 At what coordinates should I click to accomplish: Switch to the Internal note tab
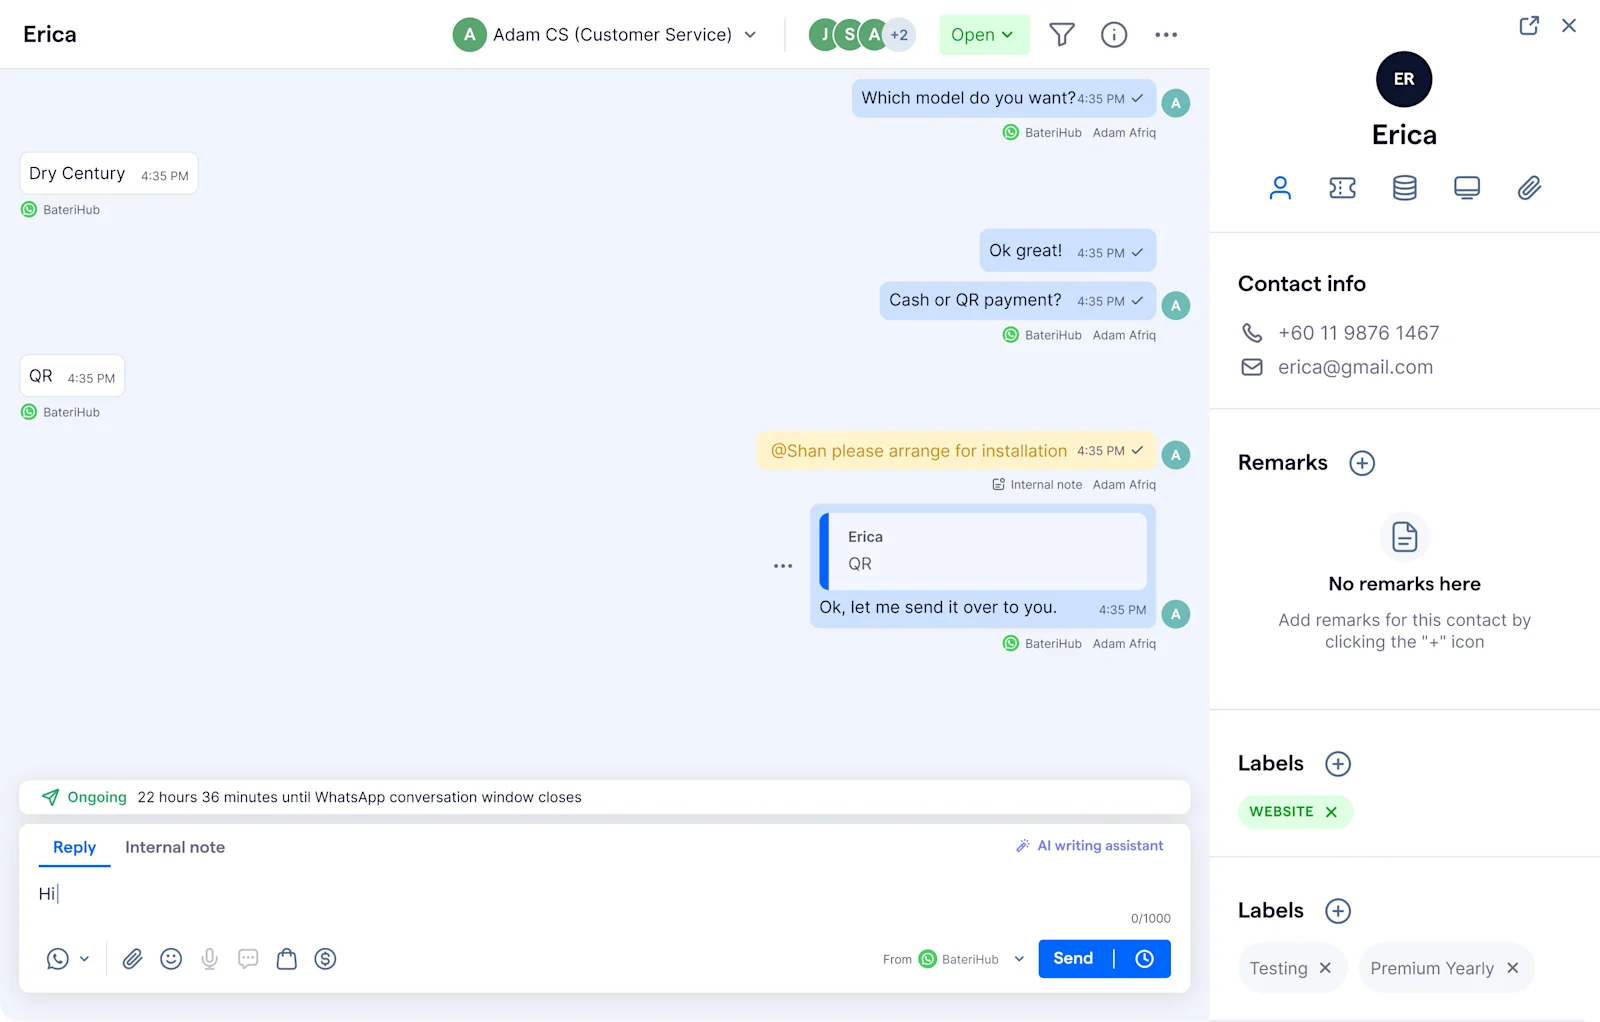(x=174, y=847)
